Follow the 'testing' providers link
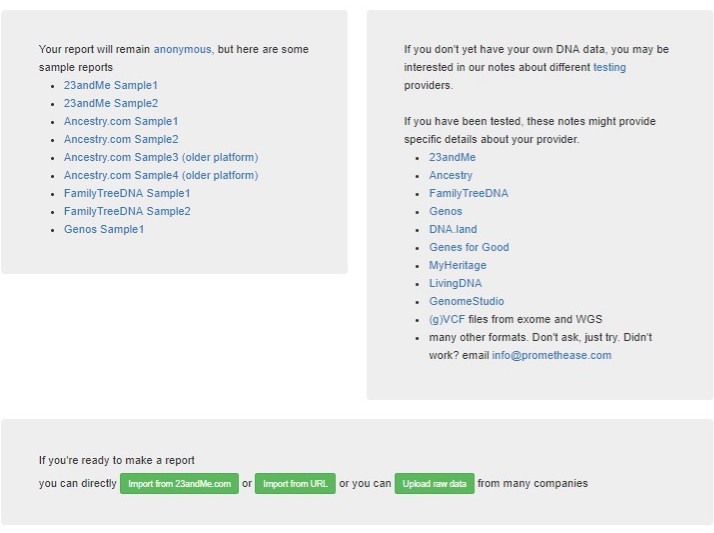The width and height of the screenshot is (714, 533). [609, 67]
